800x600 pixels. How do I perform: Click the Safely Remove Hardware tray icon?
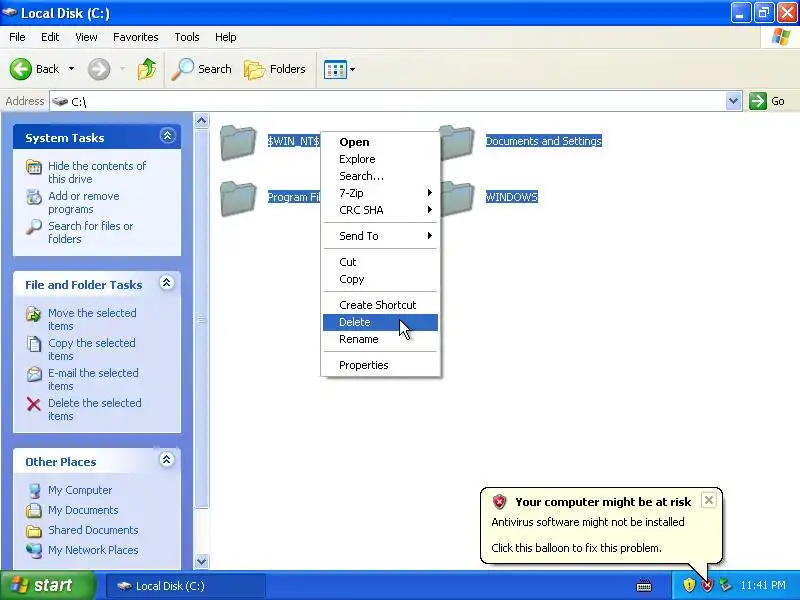click(725, 585)
